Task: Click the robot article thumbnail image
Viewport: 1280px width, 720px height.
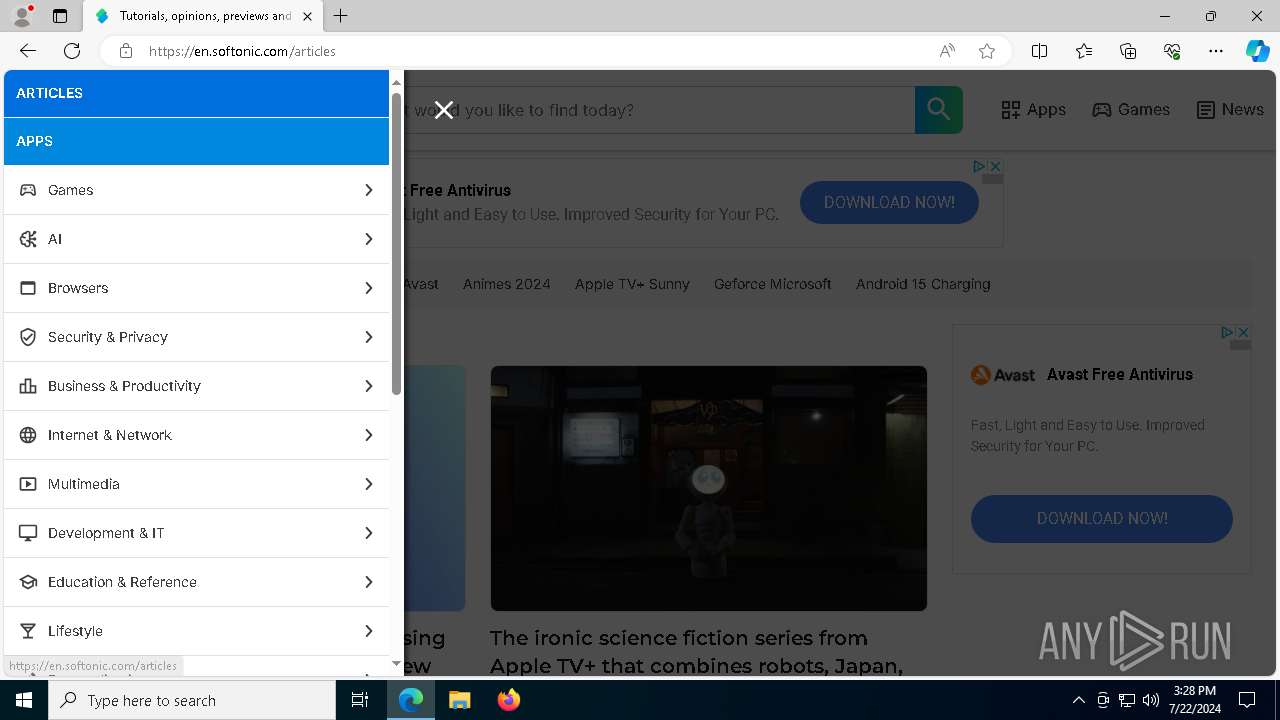Action: [709, 488]
